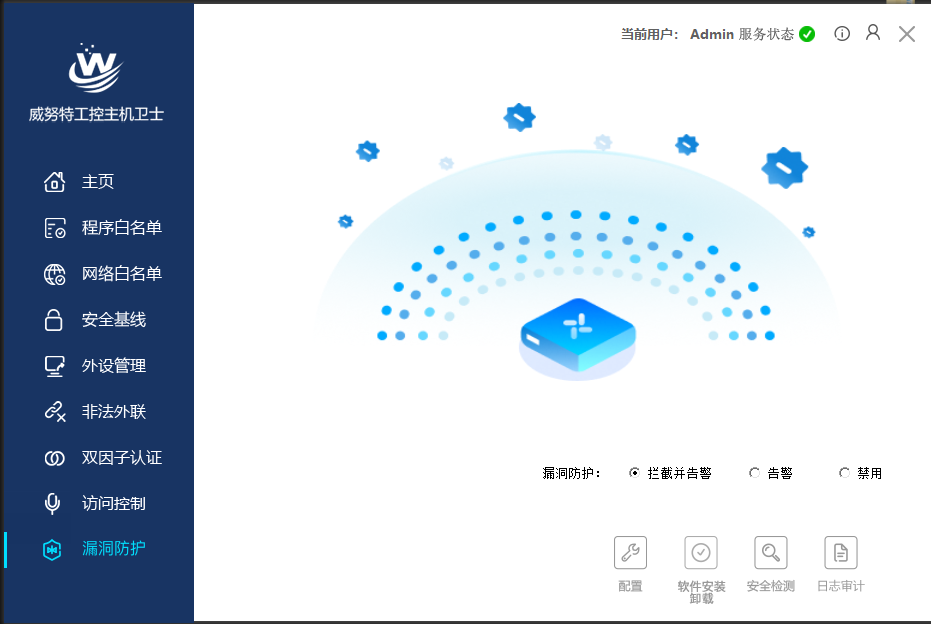This screenshot has height=624, width=931.
Task: Click the home icon beside 主页
Action: [x=54, y=182]
